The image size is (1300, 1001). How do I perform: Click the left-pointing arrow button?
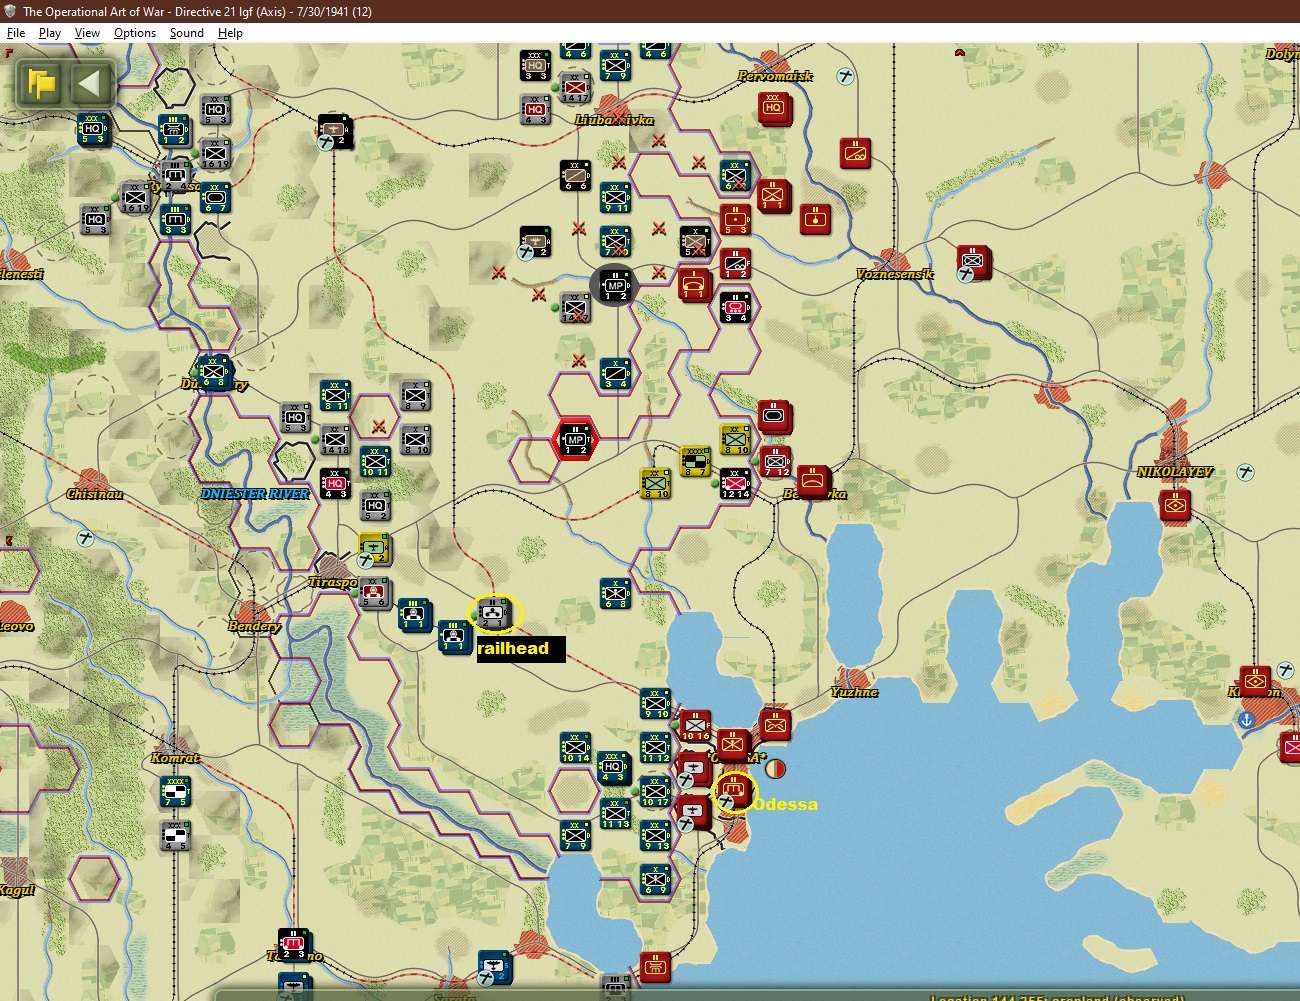pos(89,83)
